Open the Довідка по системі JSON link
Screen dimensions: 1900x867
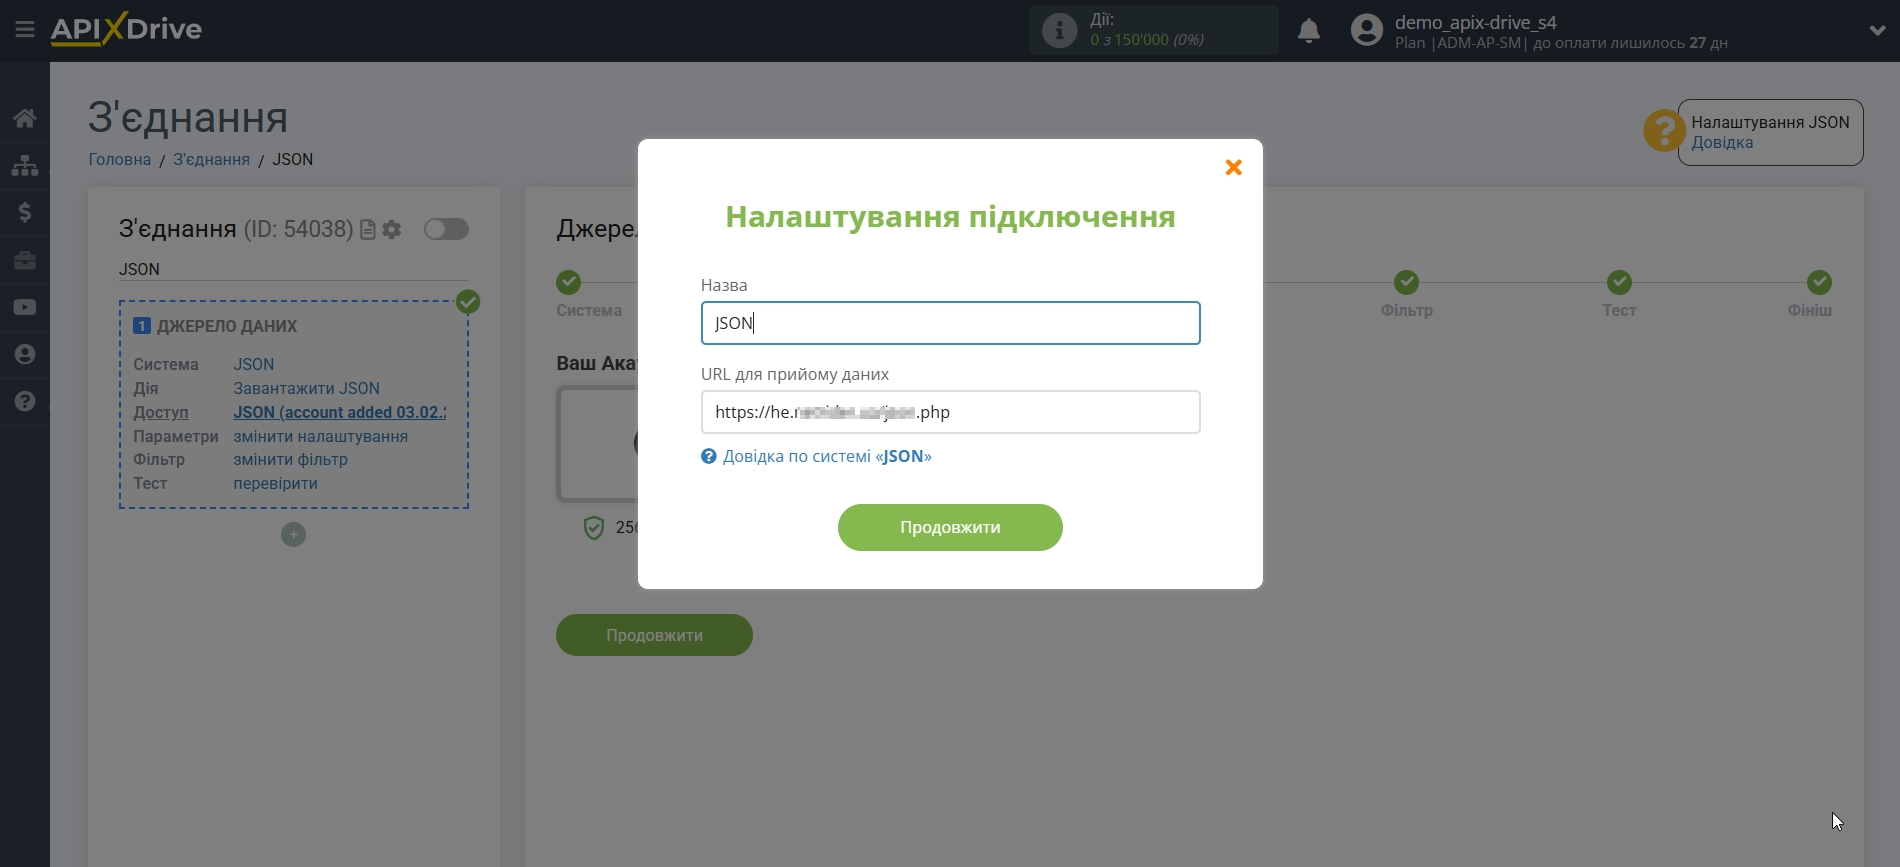(827, 456)
